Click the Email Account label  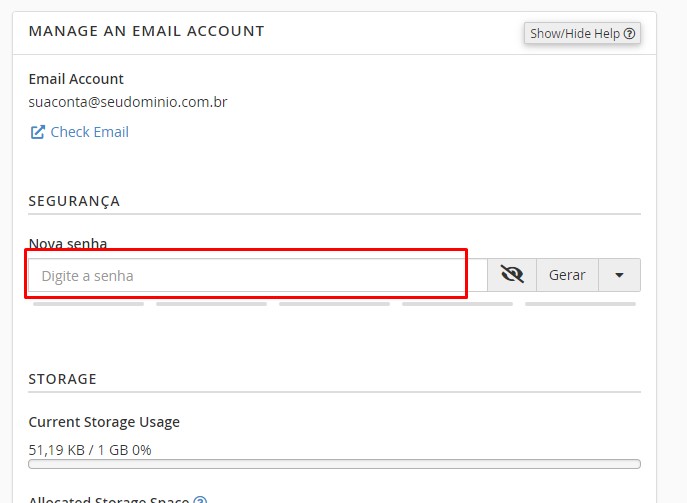click(76, 79)
